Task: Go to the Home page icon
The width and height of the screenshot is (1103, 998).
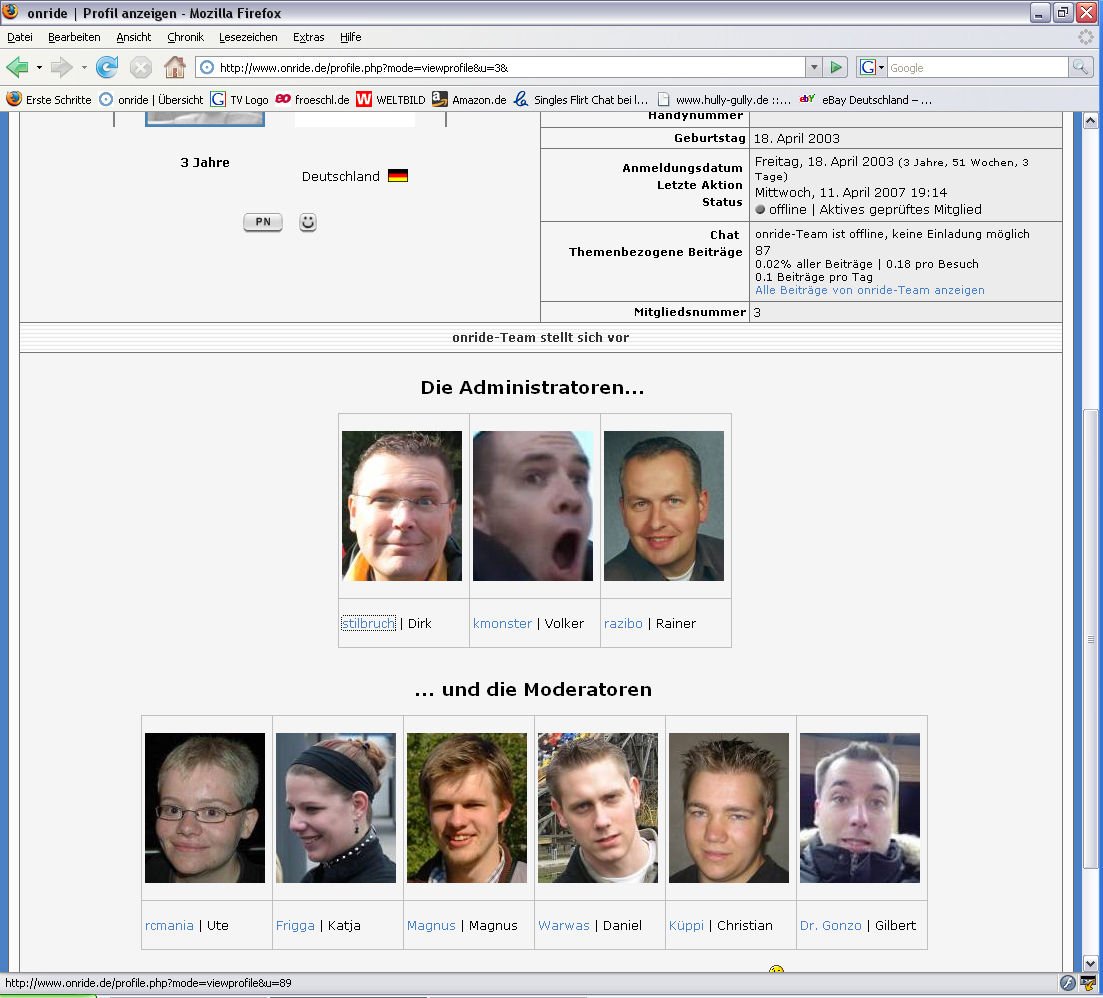Action: 175,68
